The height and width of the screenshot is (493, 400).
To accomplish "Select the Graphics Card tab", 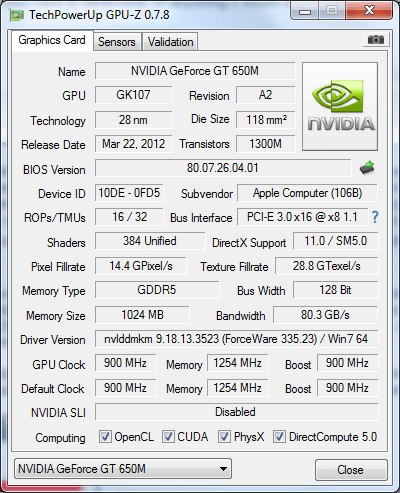I will 52,40.
